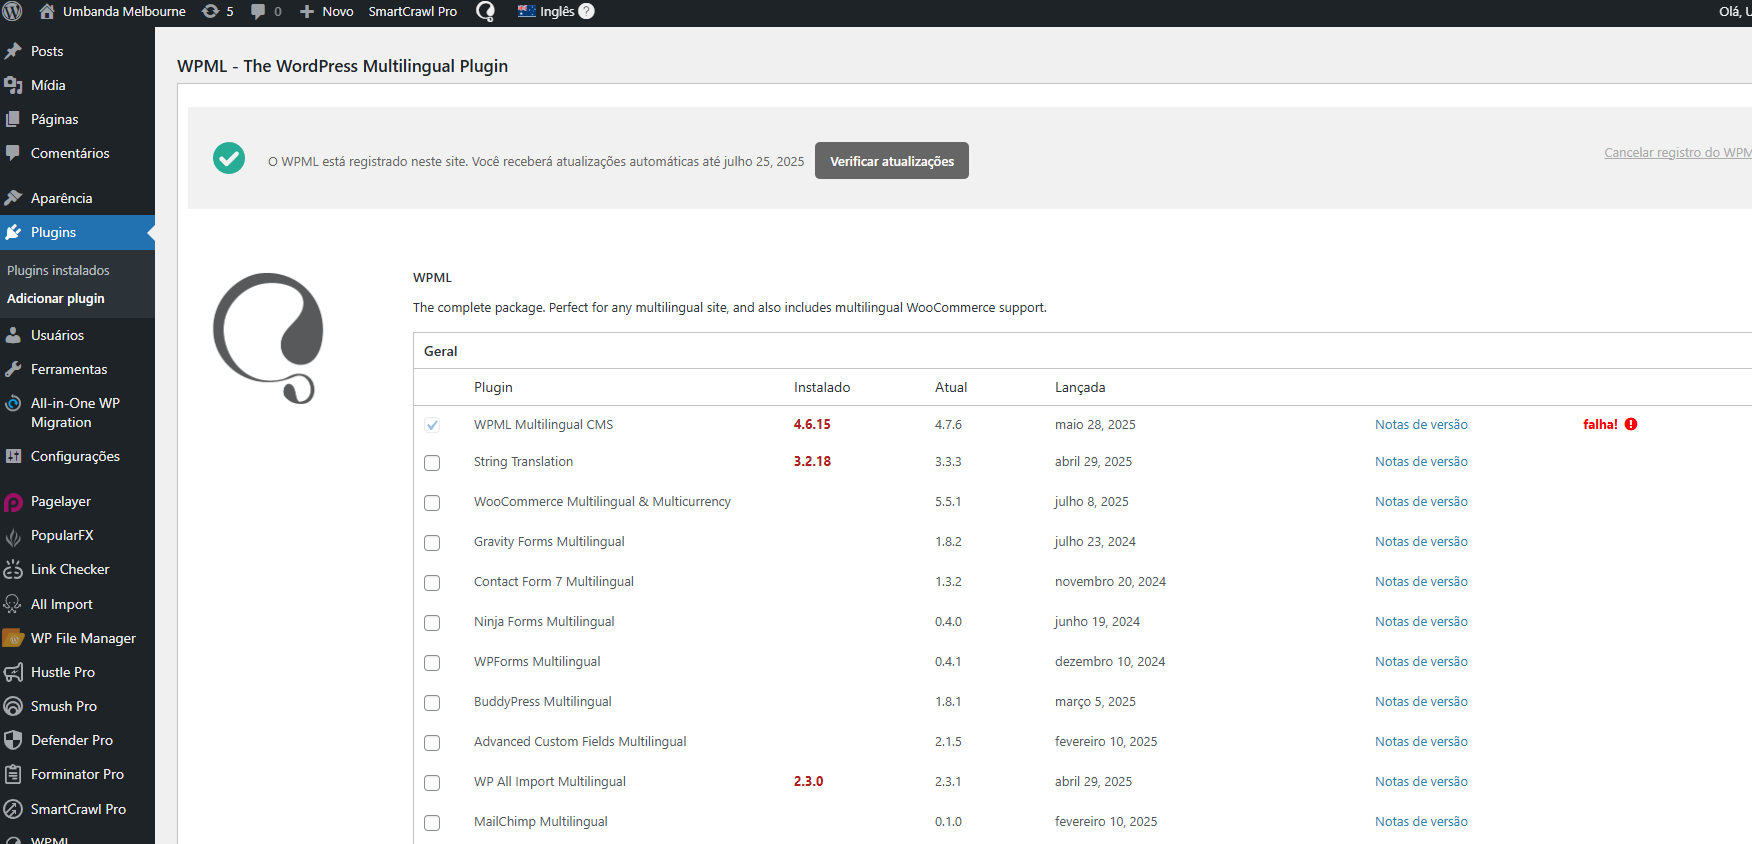Image resolution: width=1752 pixels, height=844 pixels.
Task: Check the WPForms Multilingual checkbox
Action: pyautogui.click(x=432, y=663)
